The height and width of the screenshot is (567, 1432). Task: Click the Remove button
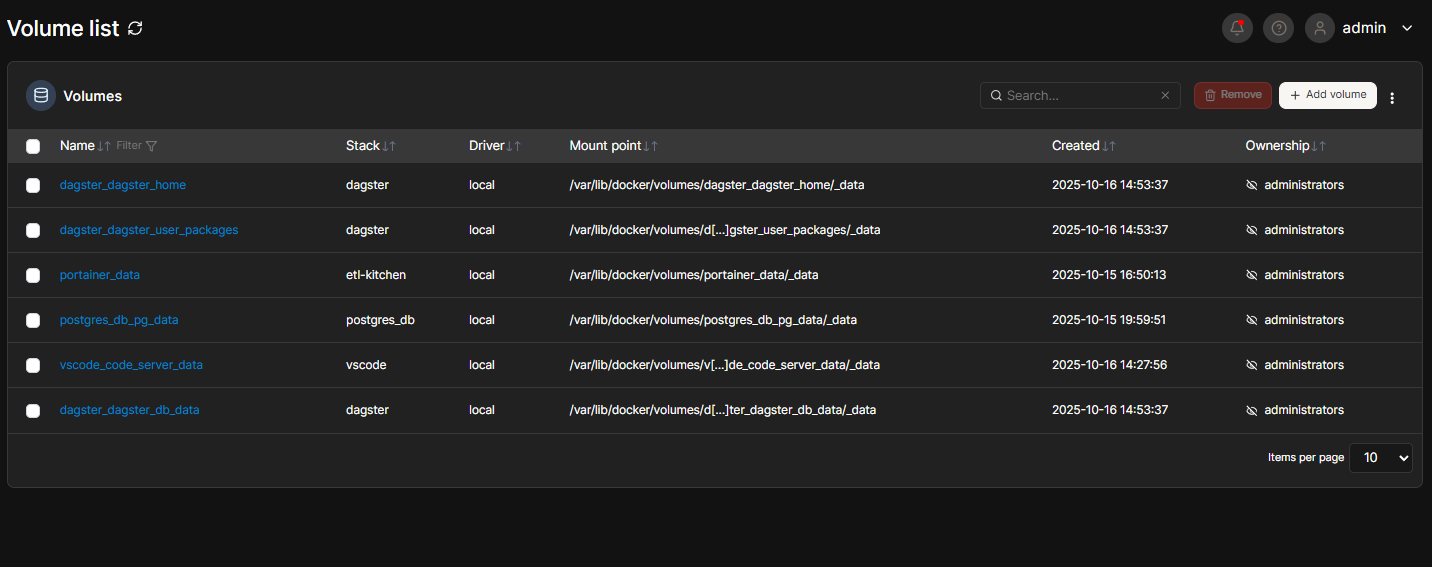(x=1232, y=95)
